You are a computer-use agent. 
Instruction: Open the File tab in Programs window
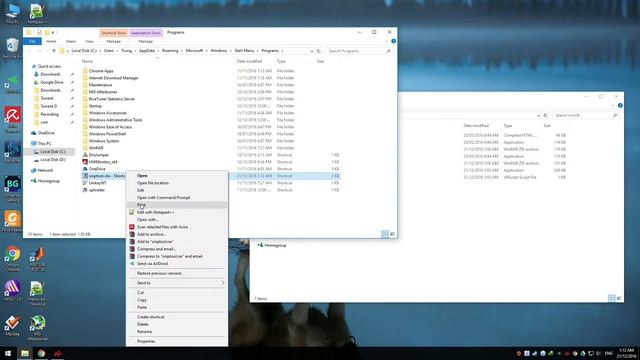[x=32, y=41]
